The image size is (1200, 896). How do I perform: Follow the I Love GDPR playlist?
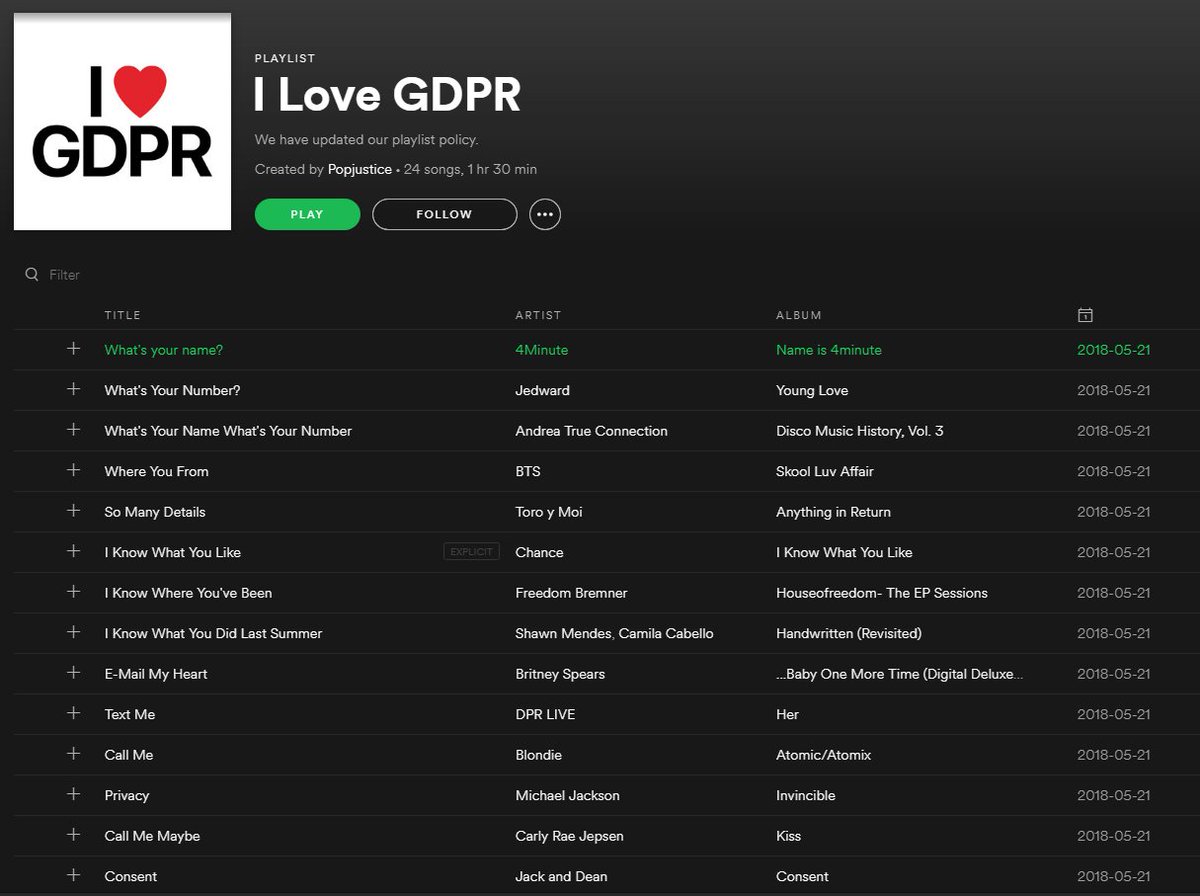(445, 214)
